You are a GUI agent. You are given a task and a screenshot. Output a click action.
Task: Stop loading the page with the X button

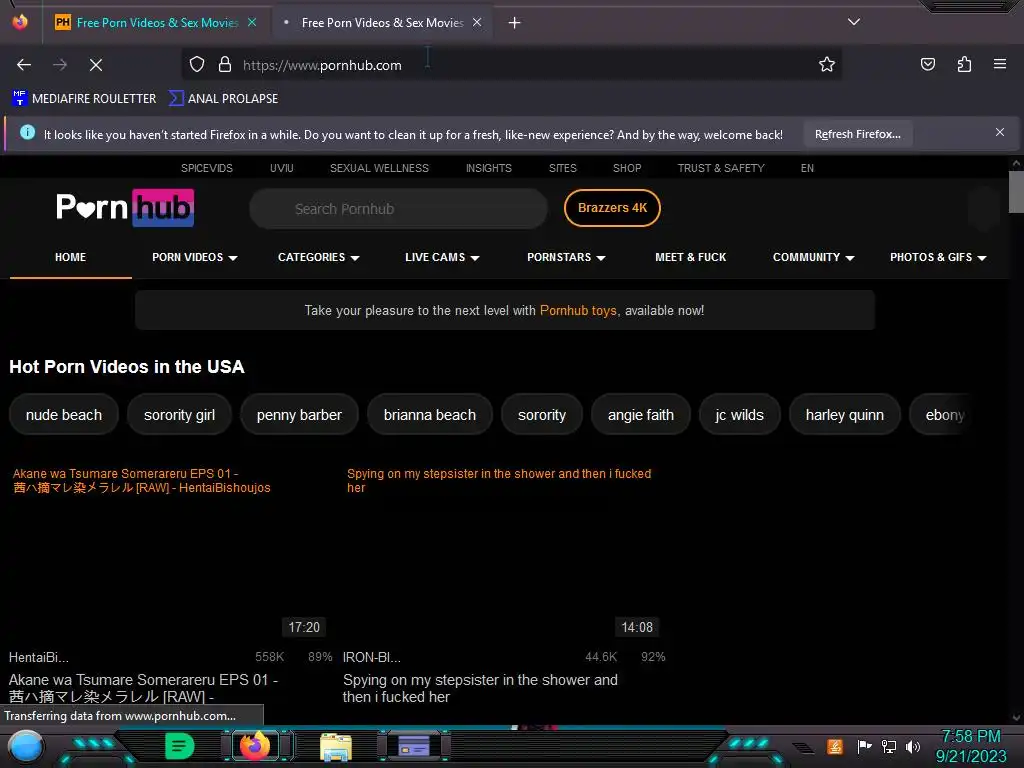tap(95, 65)
